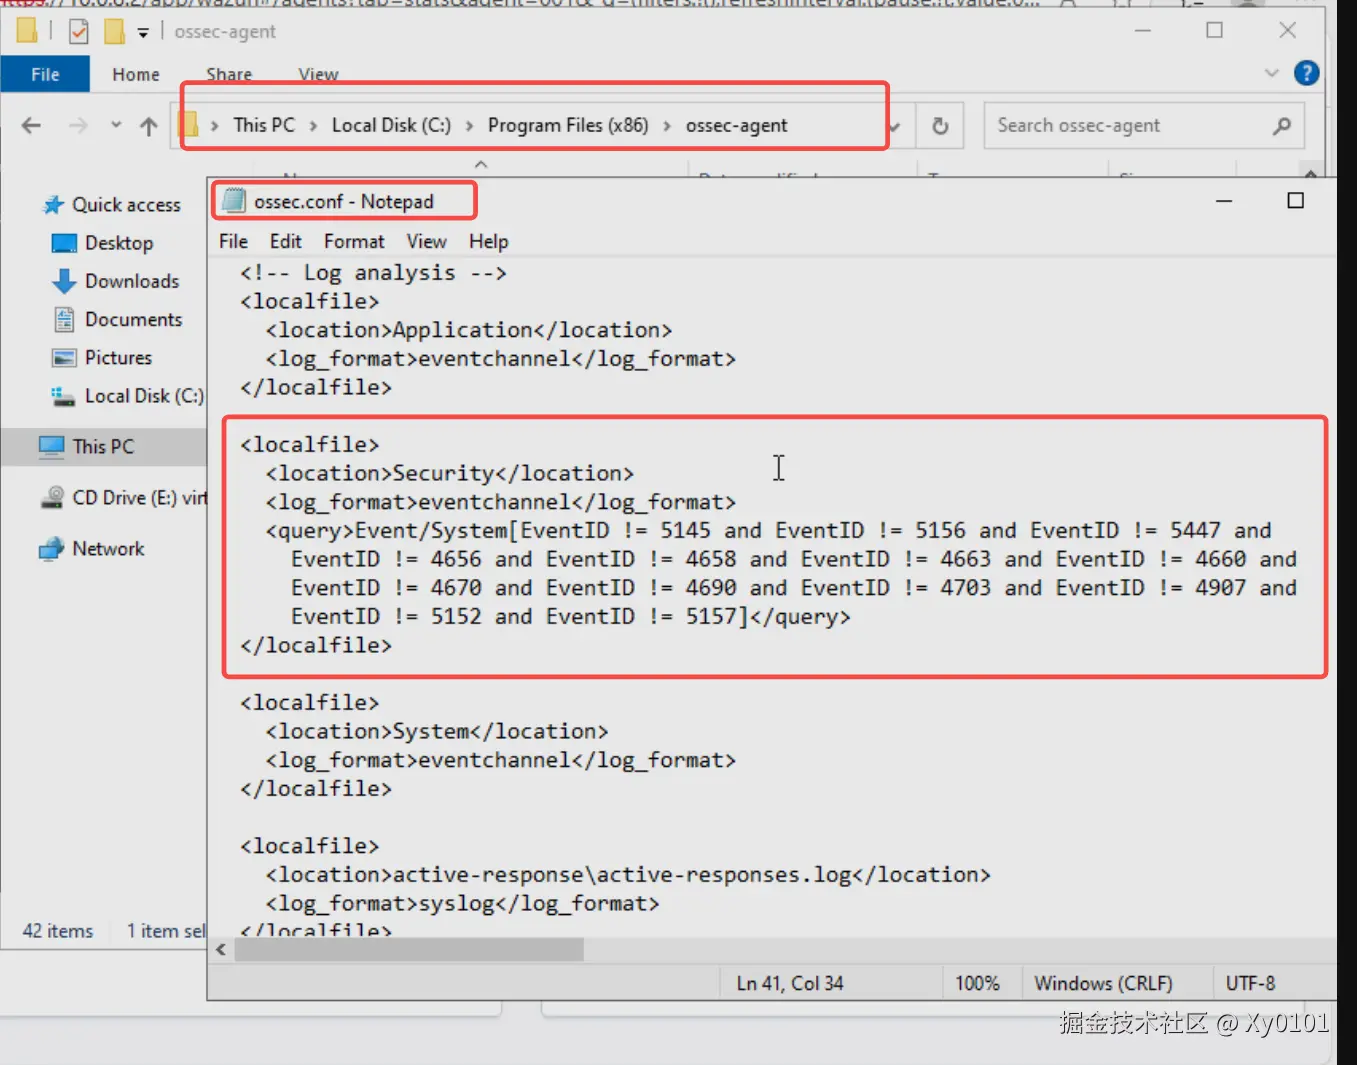Click the '<location>Application</location>' line
The height and width of the screenshot is (1065, 1357).
tap(469, 330)
